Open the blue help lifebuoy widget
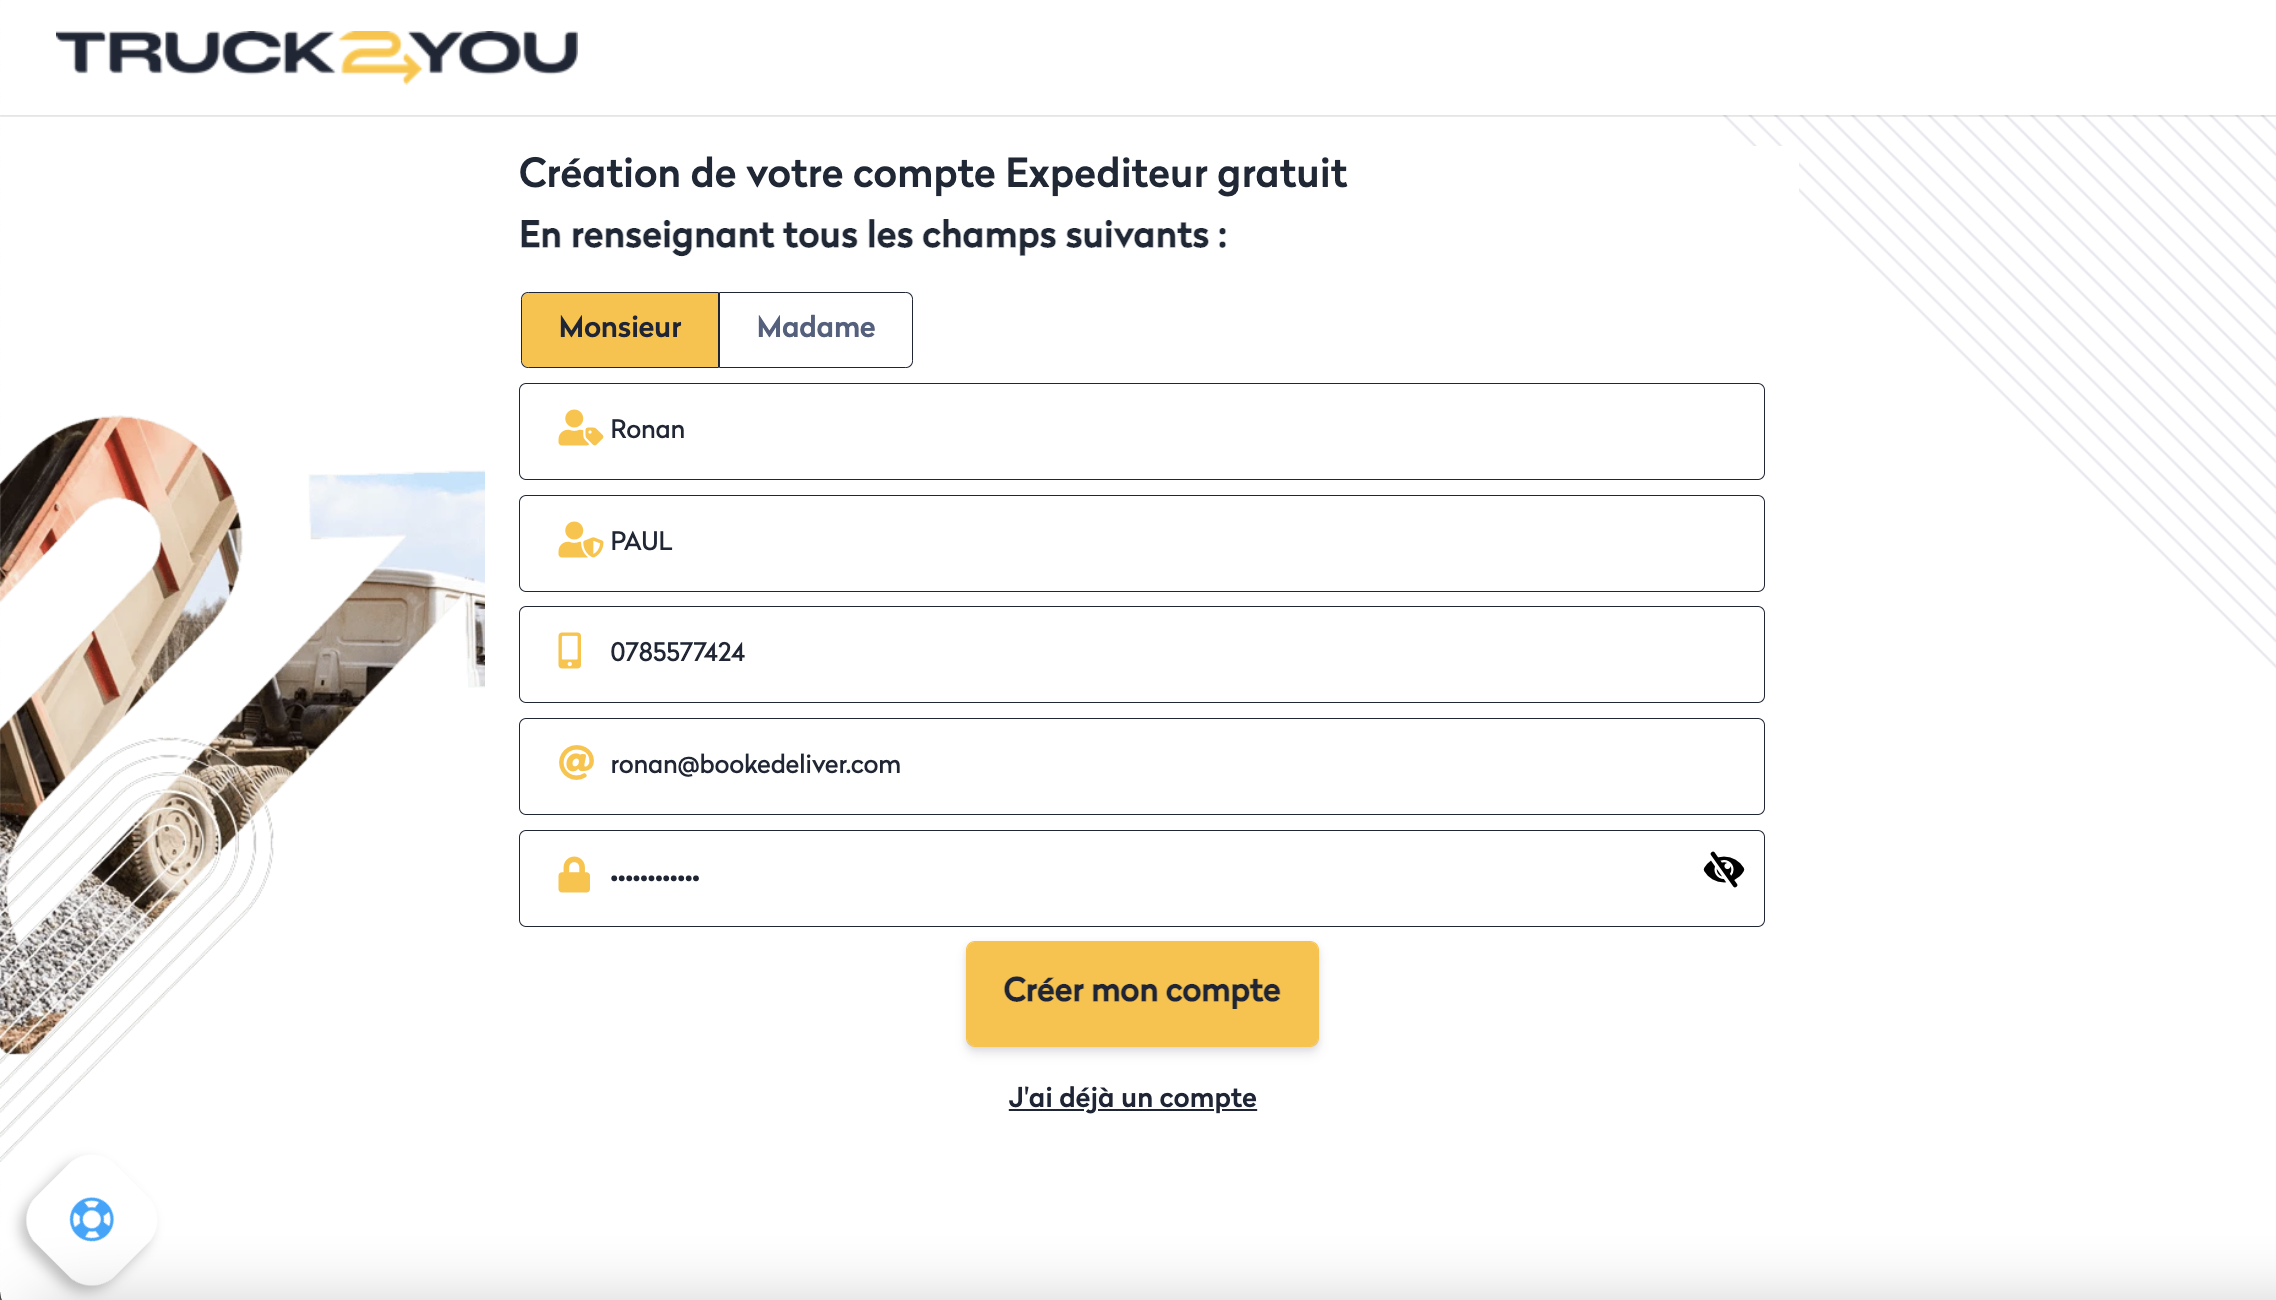 point(92,1219)
